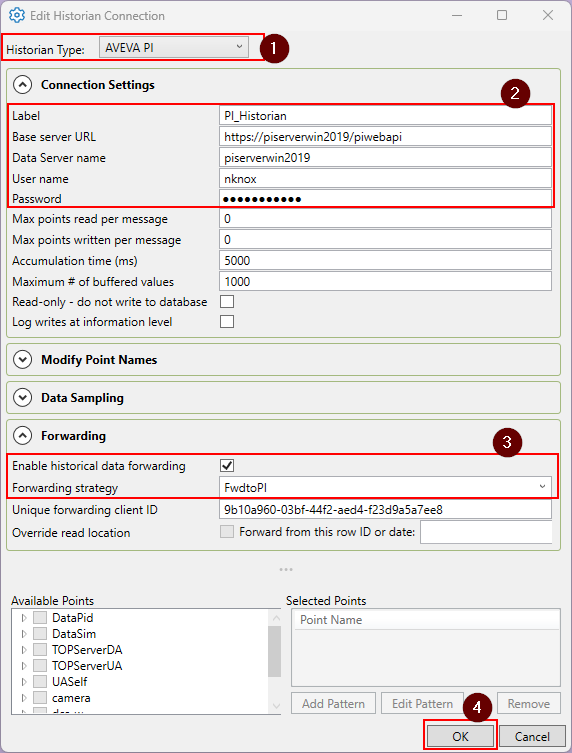Click the Remove button
572x753 pixels.
[529, 704]
